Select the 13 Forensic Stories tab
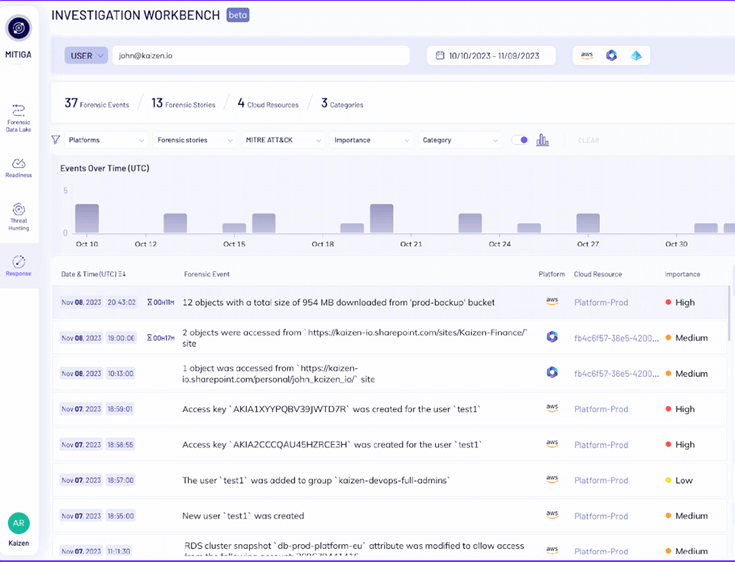 click(x=184, y=103)
